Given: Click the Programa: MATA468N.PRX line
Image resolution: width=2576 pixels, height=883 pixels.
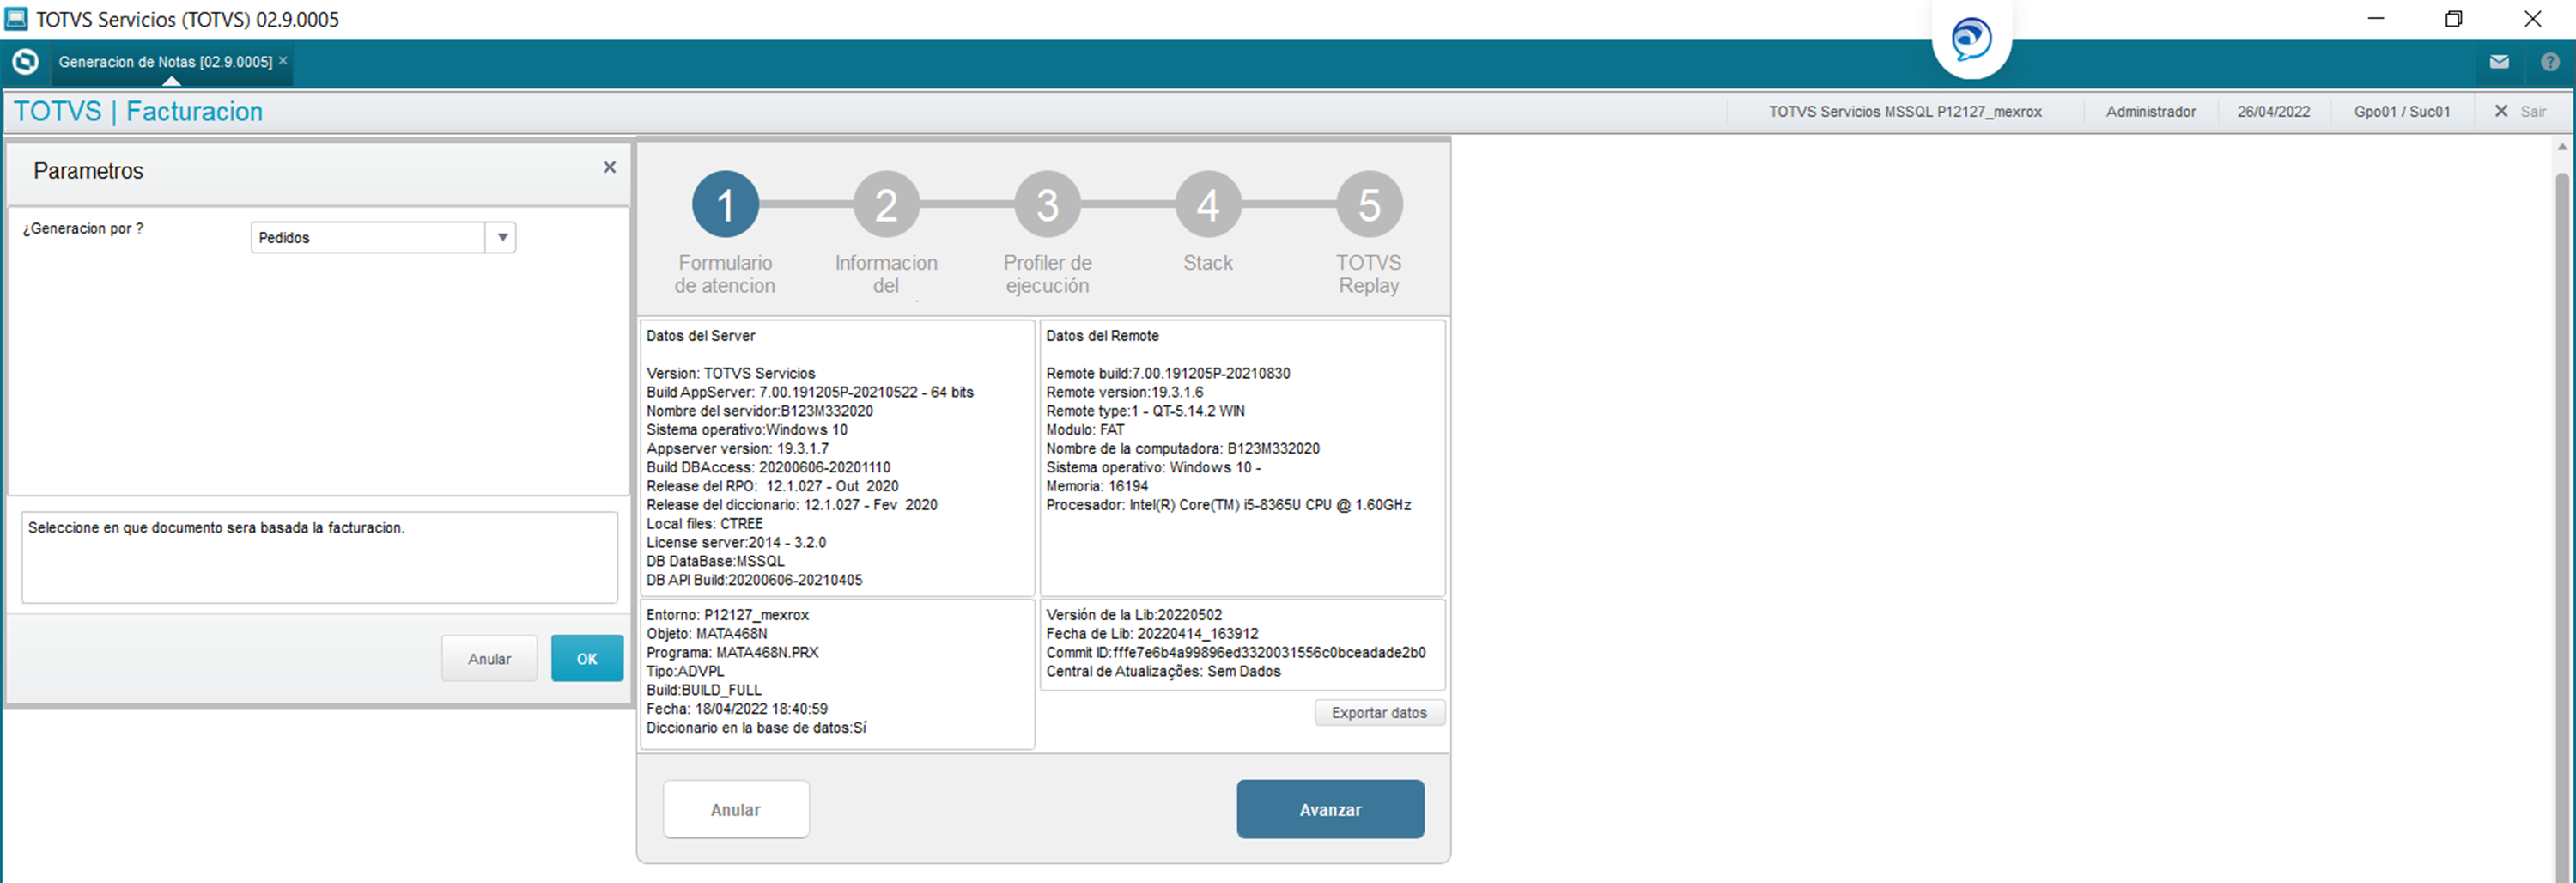Looking at the screenshot, I should point(732,652).
